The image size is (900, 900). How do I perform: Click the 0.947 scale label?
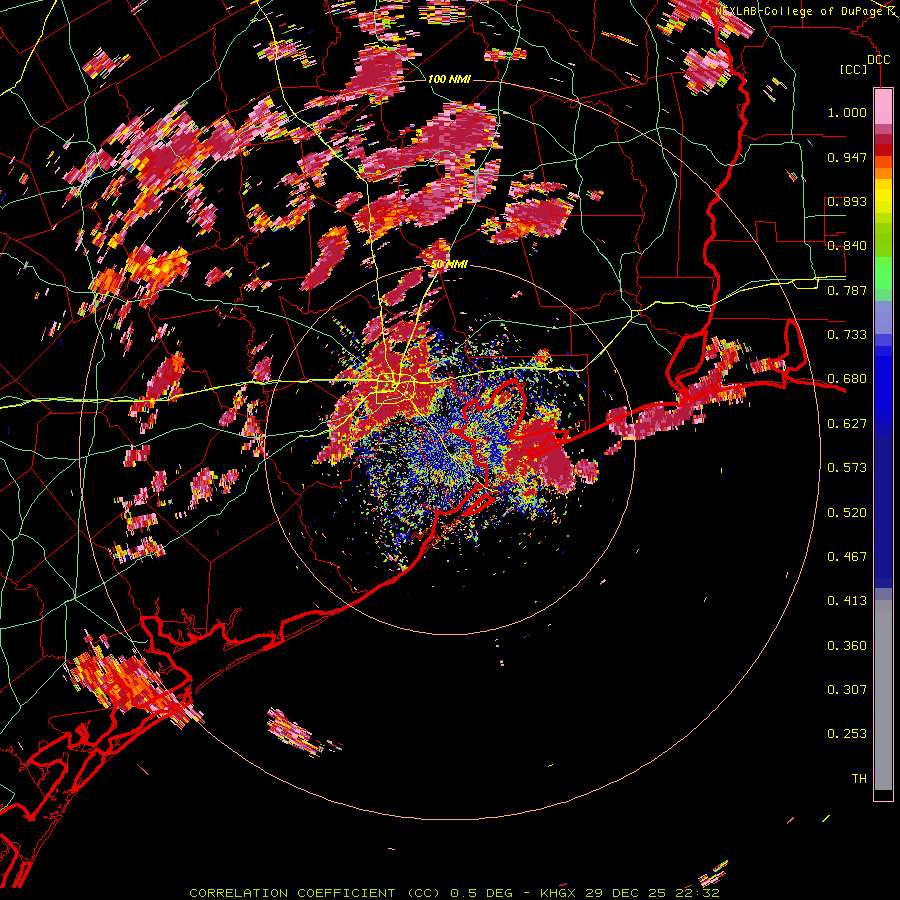tap(847, 157)
